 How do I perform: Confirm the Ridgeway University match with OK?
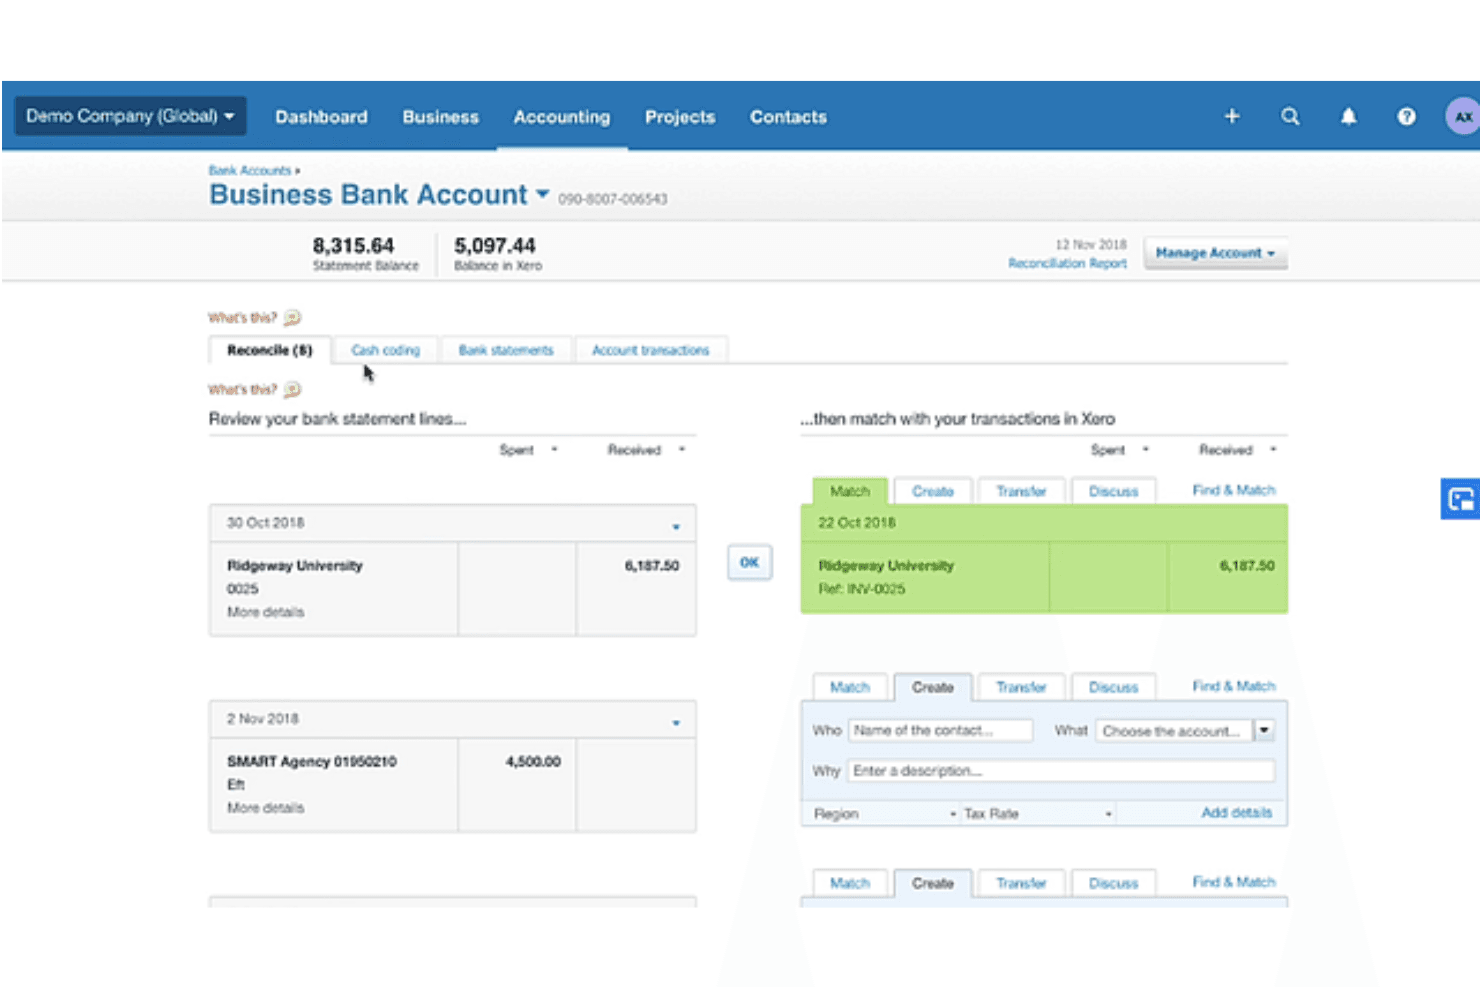tap(749, 563)
